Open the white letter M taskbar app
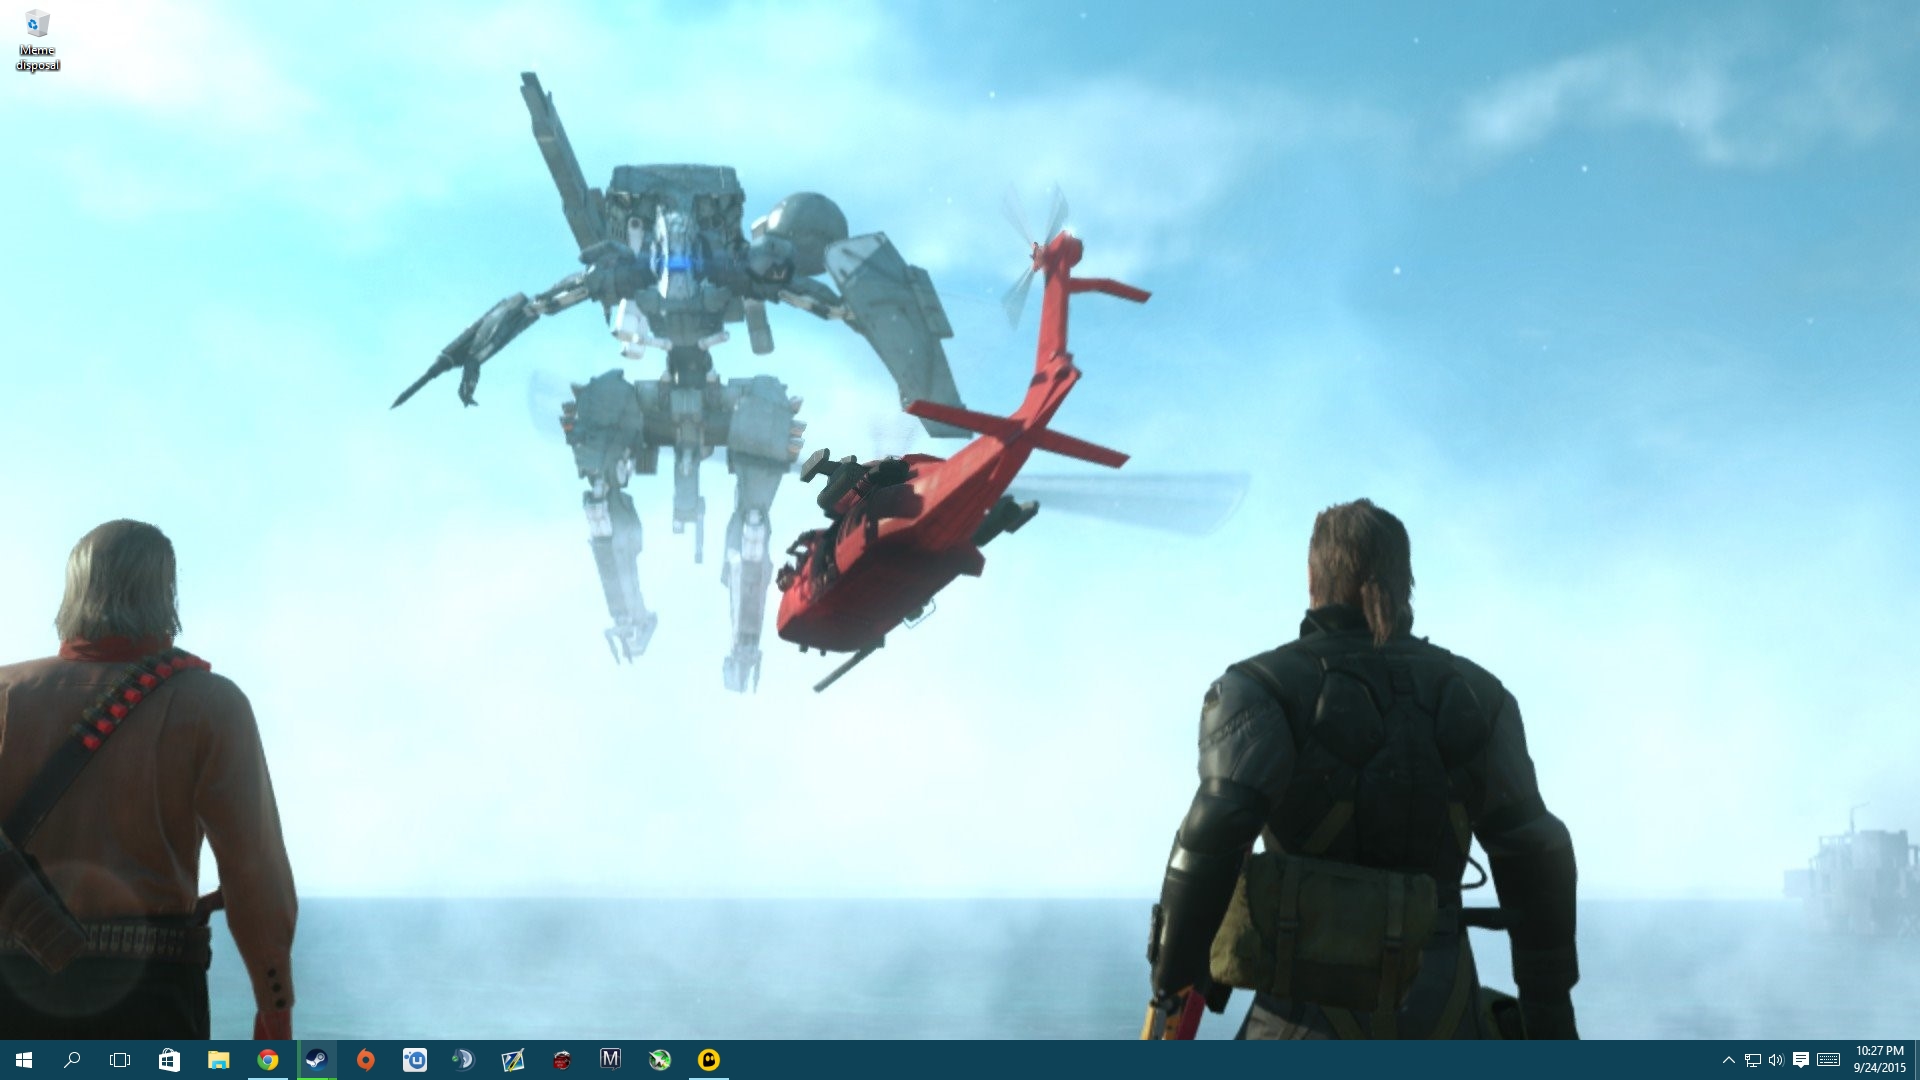Viewport: 1920px width, 1080px height. click(610, 1060)
